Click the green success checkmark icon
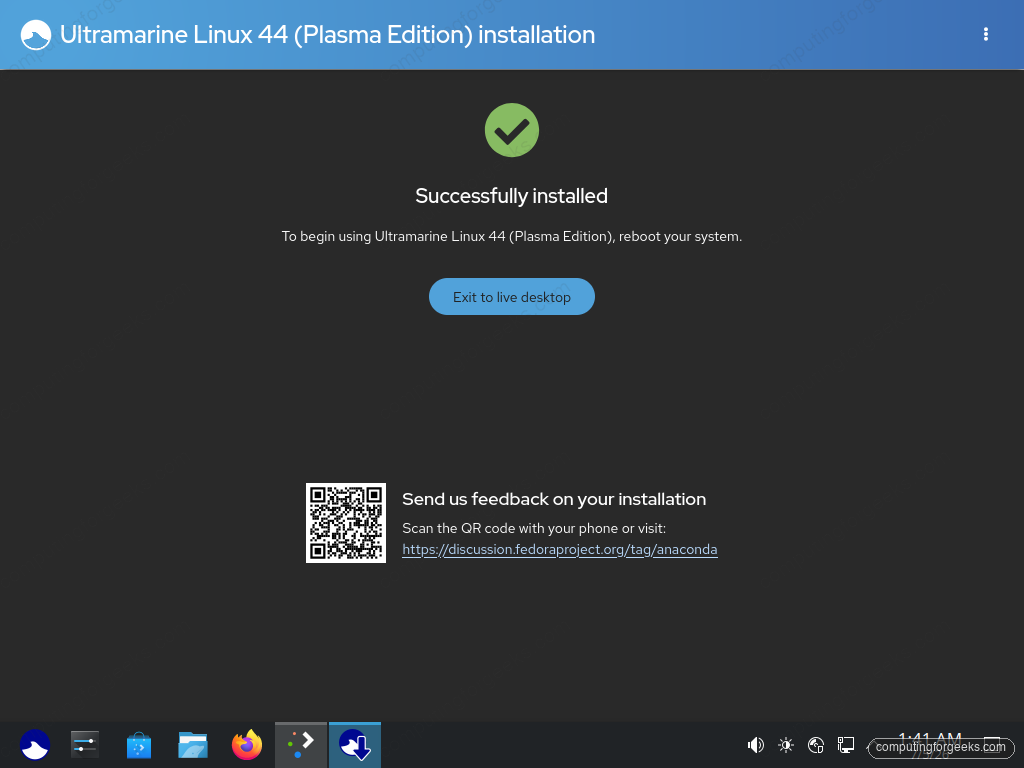This screenshot has width=1024, height=768. coord(511,130)
